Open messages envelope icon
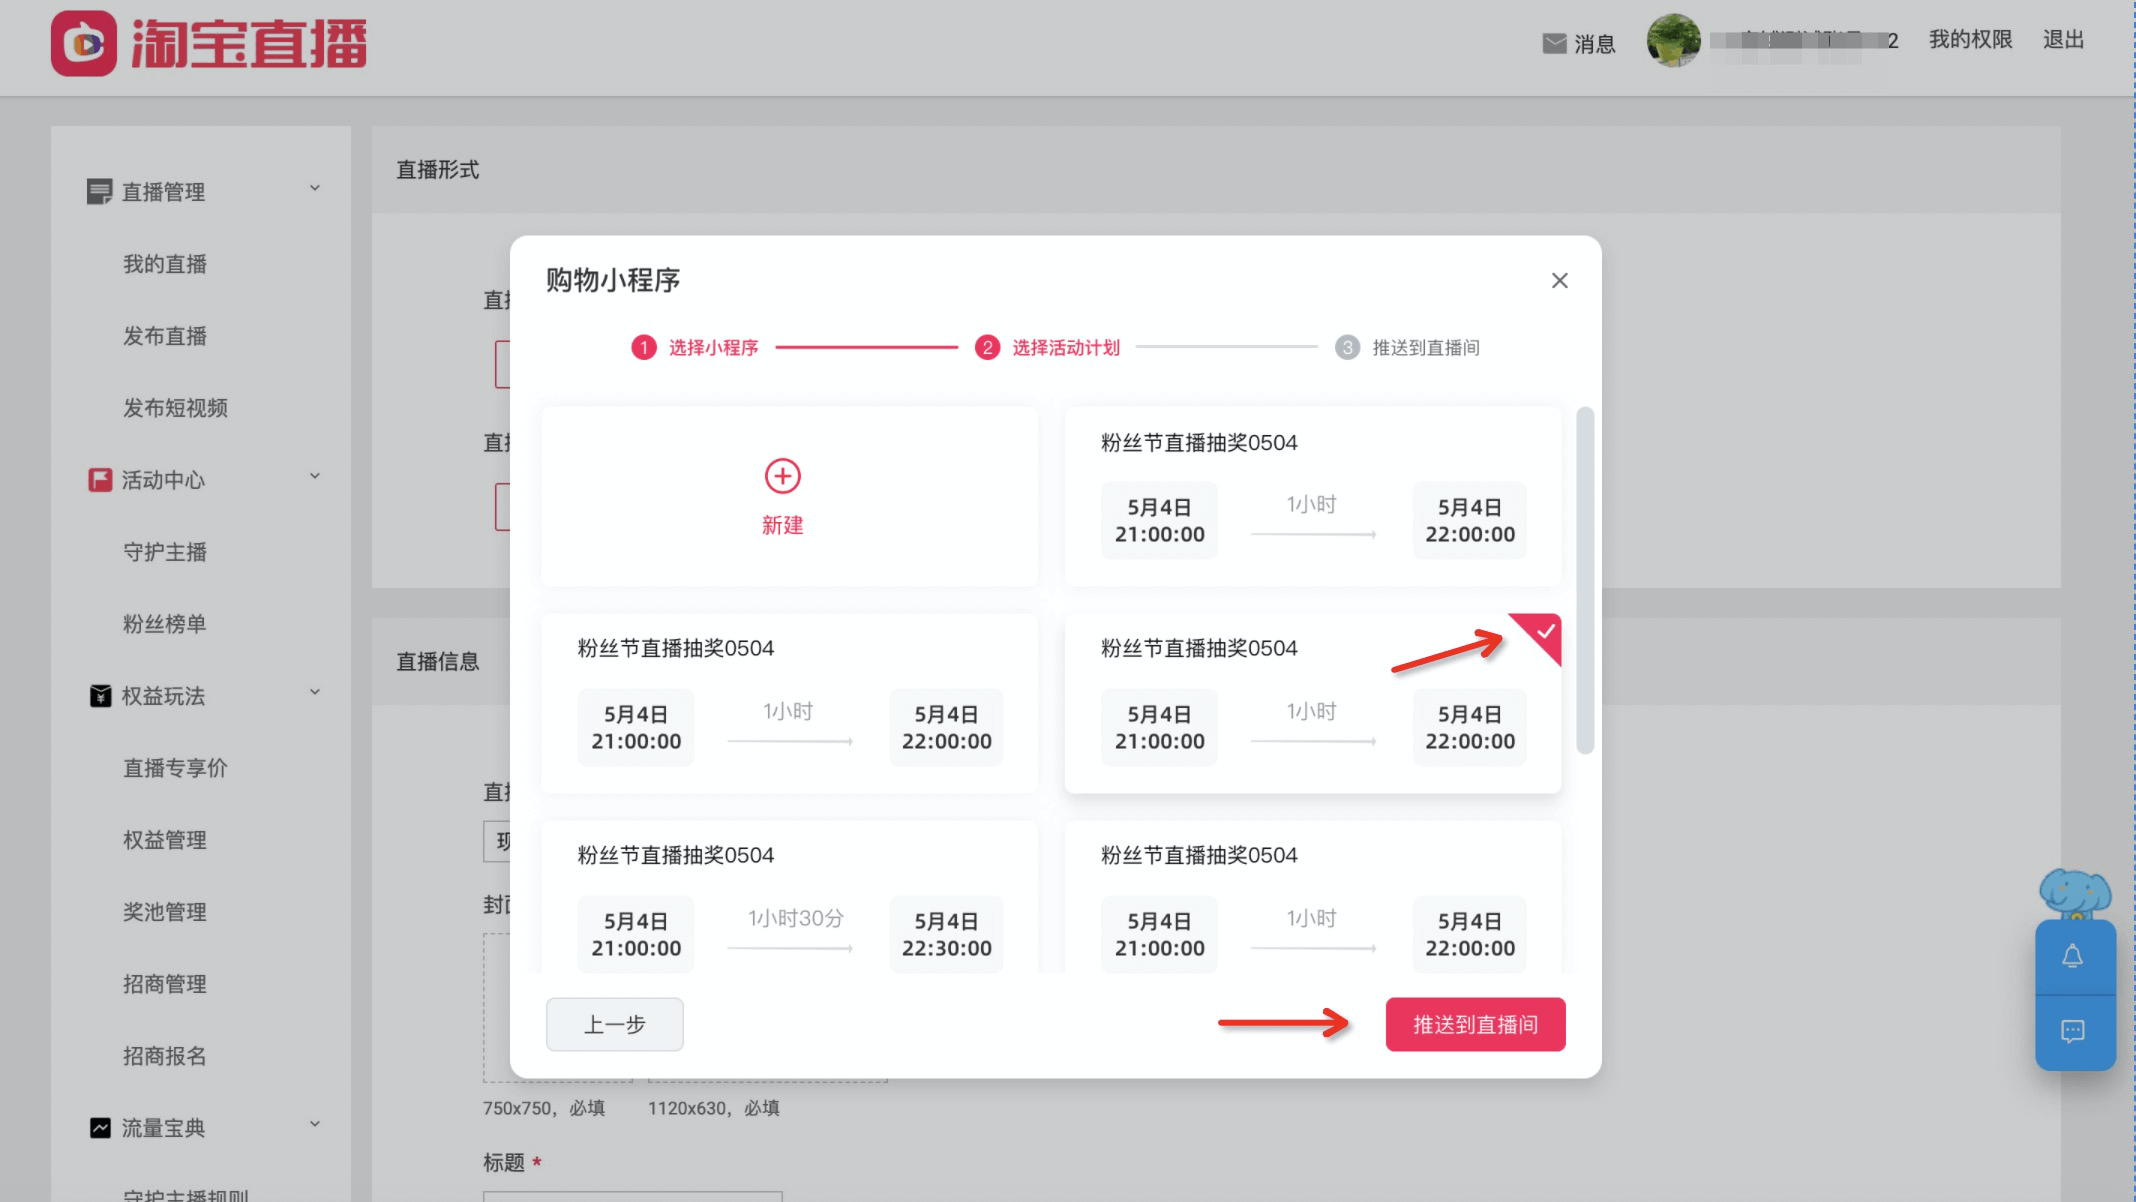Viewport: 2136px width, 1202px height. [1554, 43]
